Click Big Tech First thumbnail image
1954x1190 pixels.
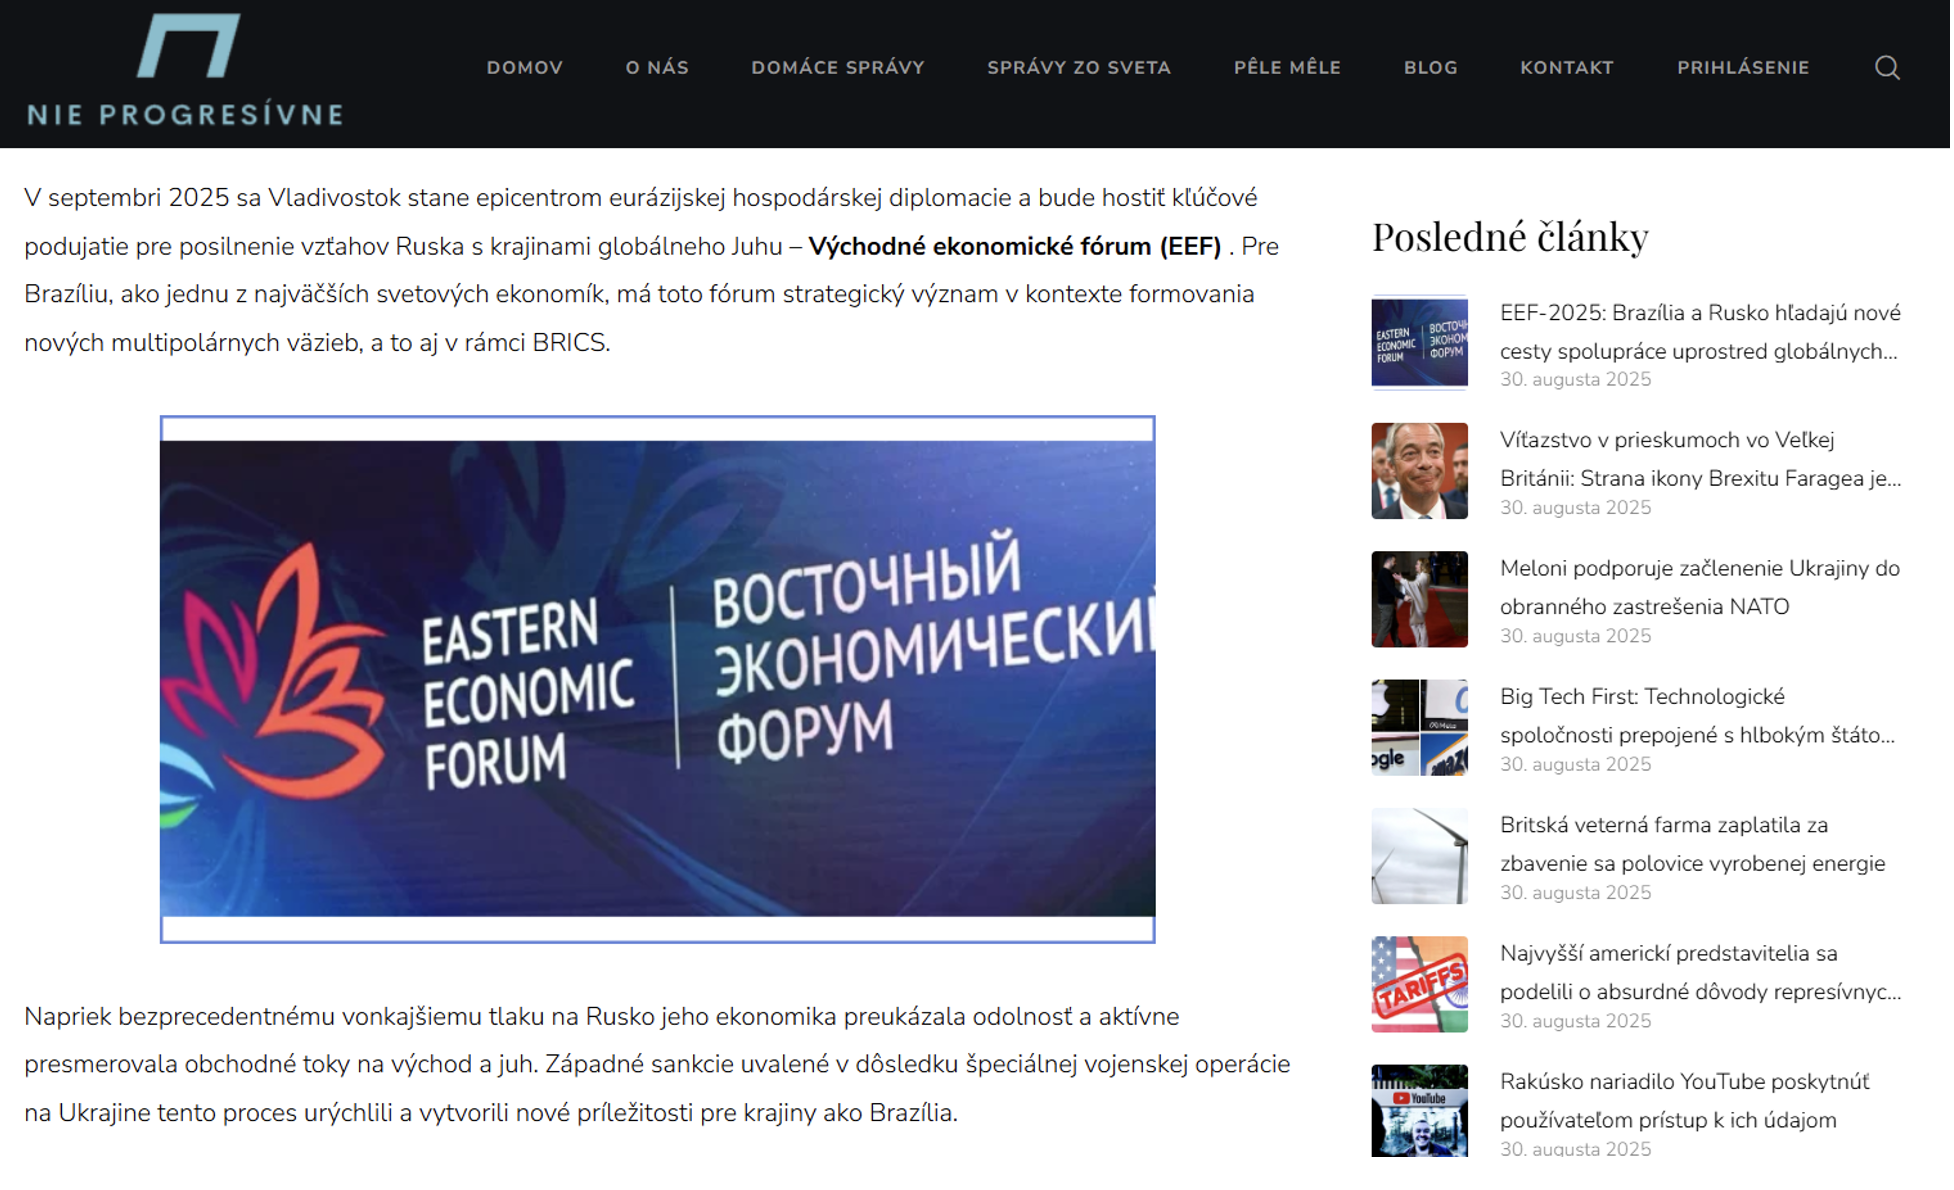1422,729
